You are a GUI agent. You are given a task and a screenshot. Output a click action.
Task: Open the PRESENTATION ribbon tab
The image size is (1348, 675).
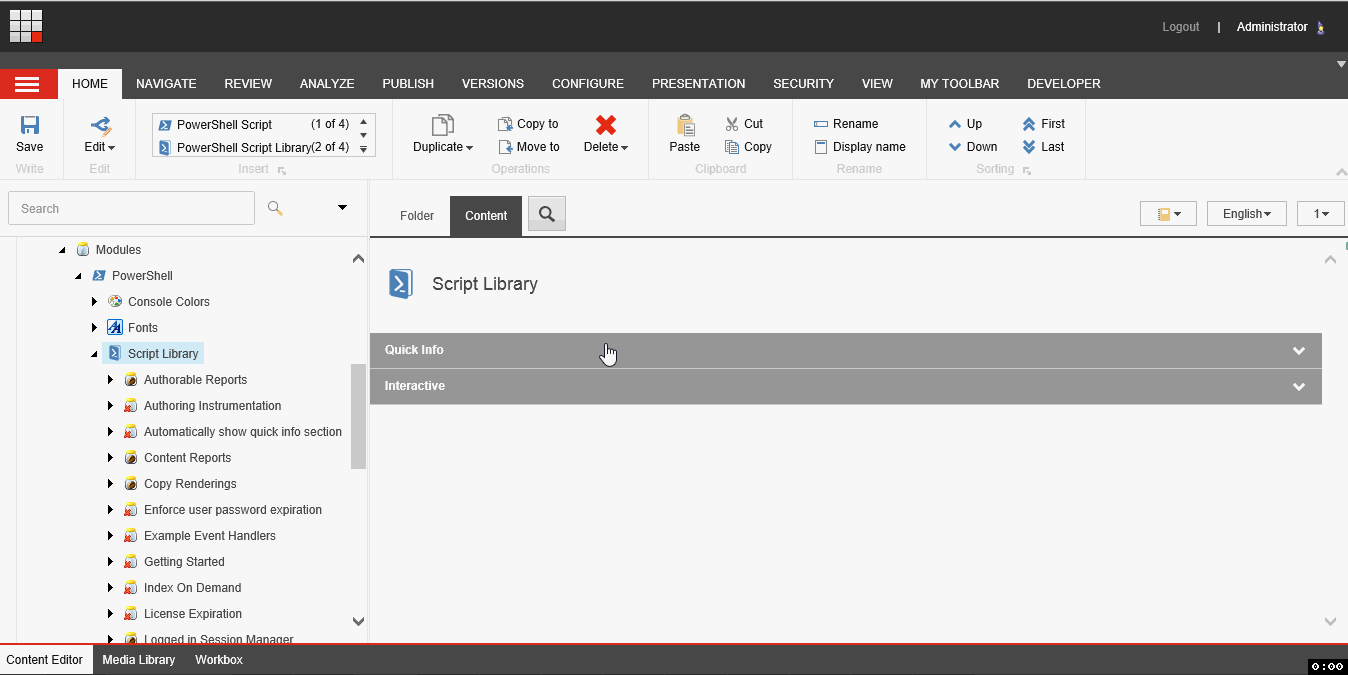tap(699, 84)
